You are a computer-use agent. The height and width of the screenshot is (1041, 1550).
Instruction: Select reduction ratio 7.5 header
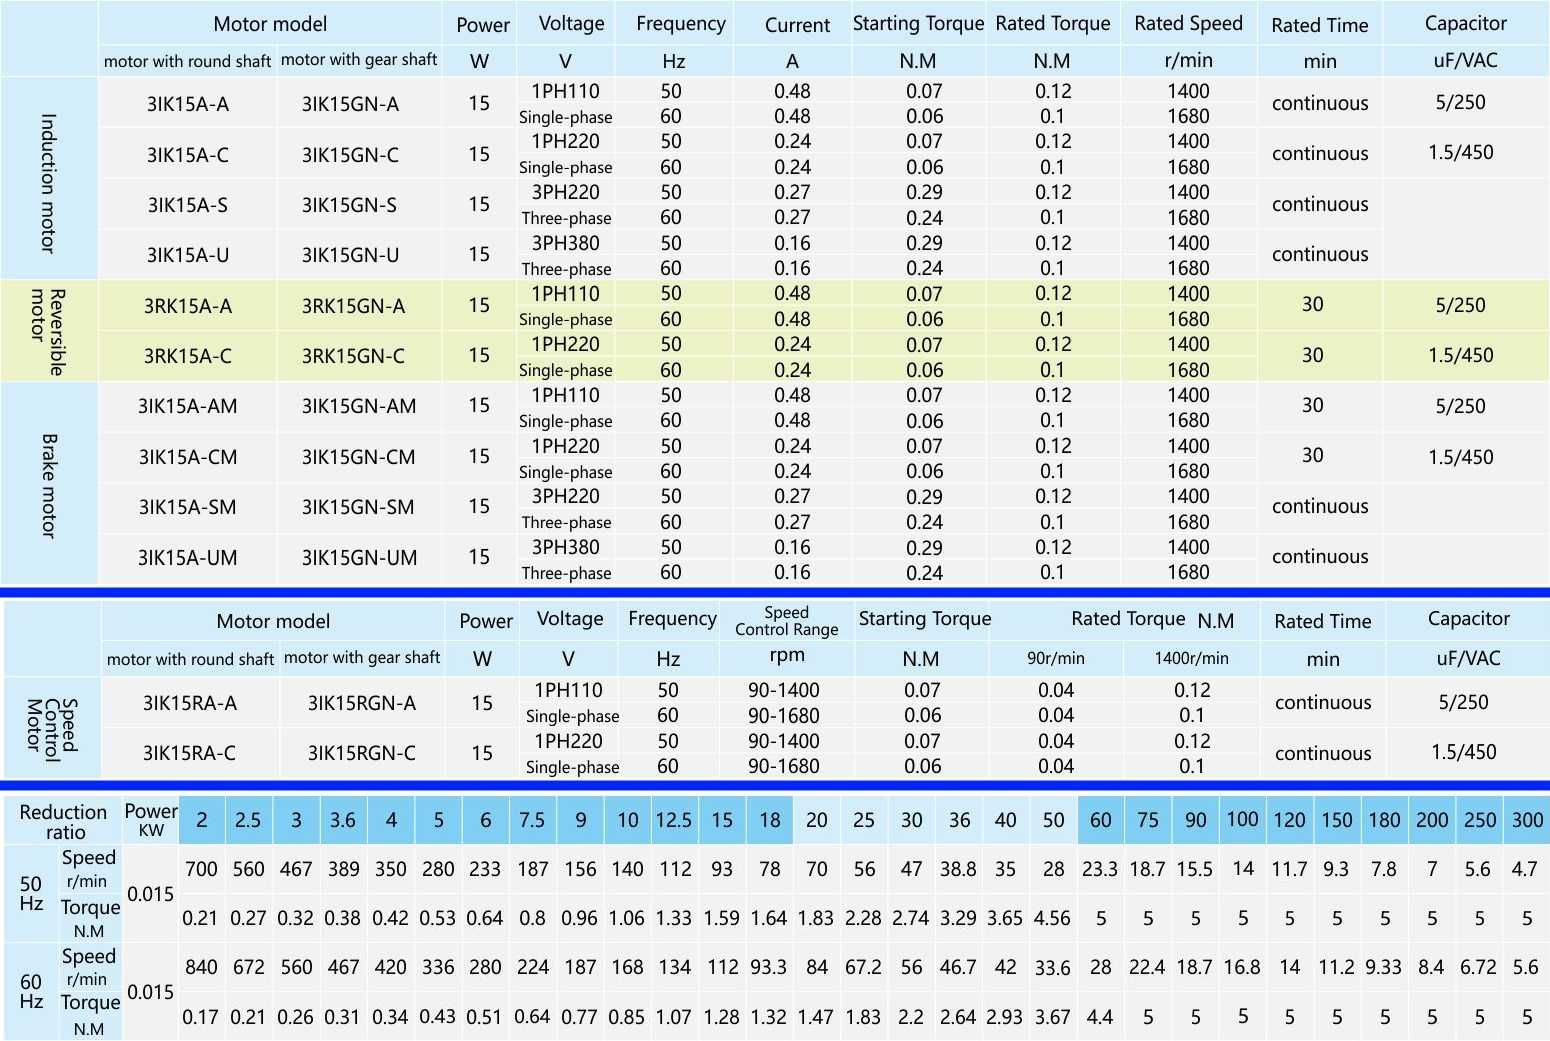(x=532, y=820)
